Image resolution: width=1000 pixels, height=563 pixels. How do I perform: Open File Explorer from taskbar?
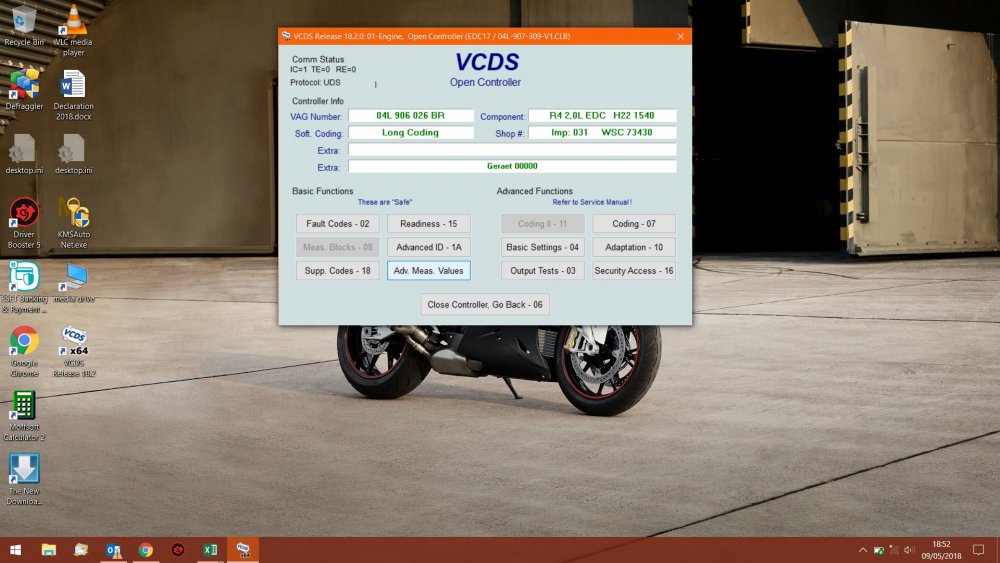(48, 550)
